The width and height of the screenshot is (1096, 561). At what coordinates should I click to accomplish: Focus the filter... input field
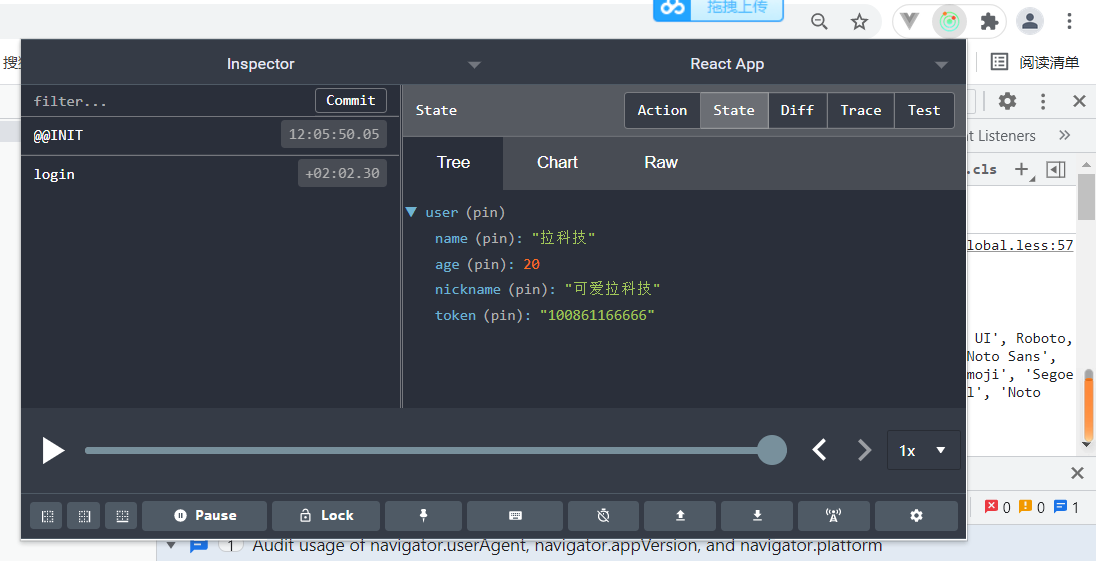click(168, 101)
